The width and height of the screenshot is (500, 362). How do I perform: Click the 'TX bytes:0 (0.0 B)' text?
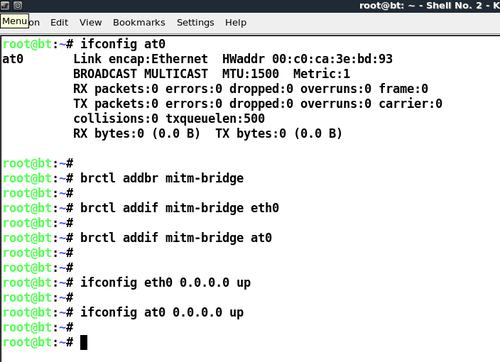(x=279, y=134)
